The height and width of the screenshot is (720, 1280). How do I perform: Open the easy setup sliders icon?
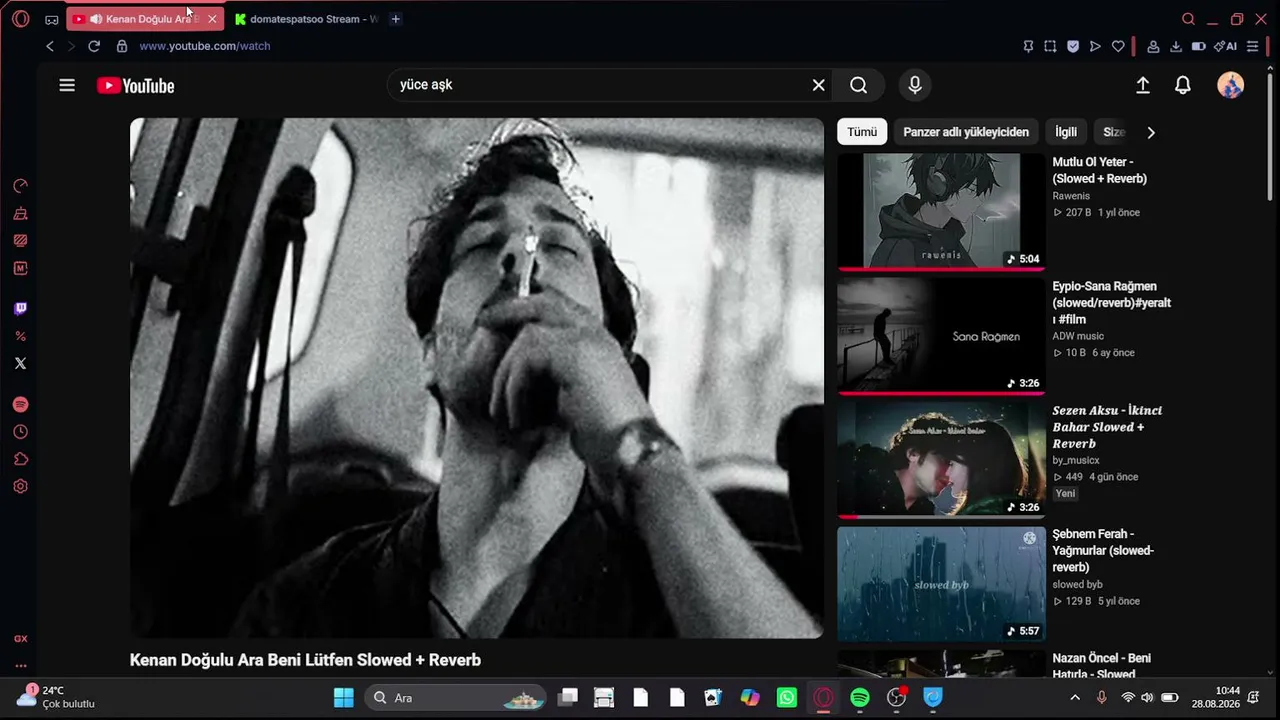point(1252,46)
